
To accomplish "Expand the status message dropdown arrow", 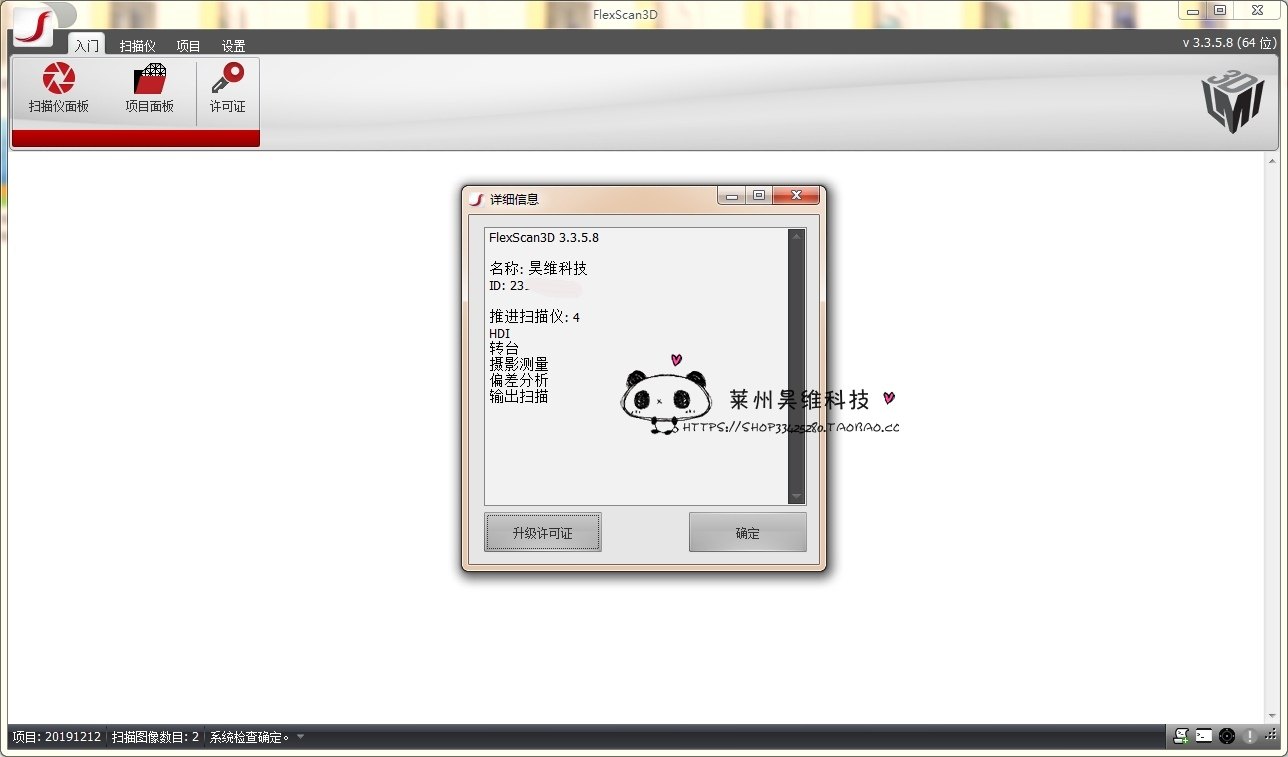I will tap(301, 737).
